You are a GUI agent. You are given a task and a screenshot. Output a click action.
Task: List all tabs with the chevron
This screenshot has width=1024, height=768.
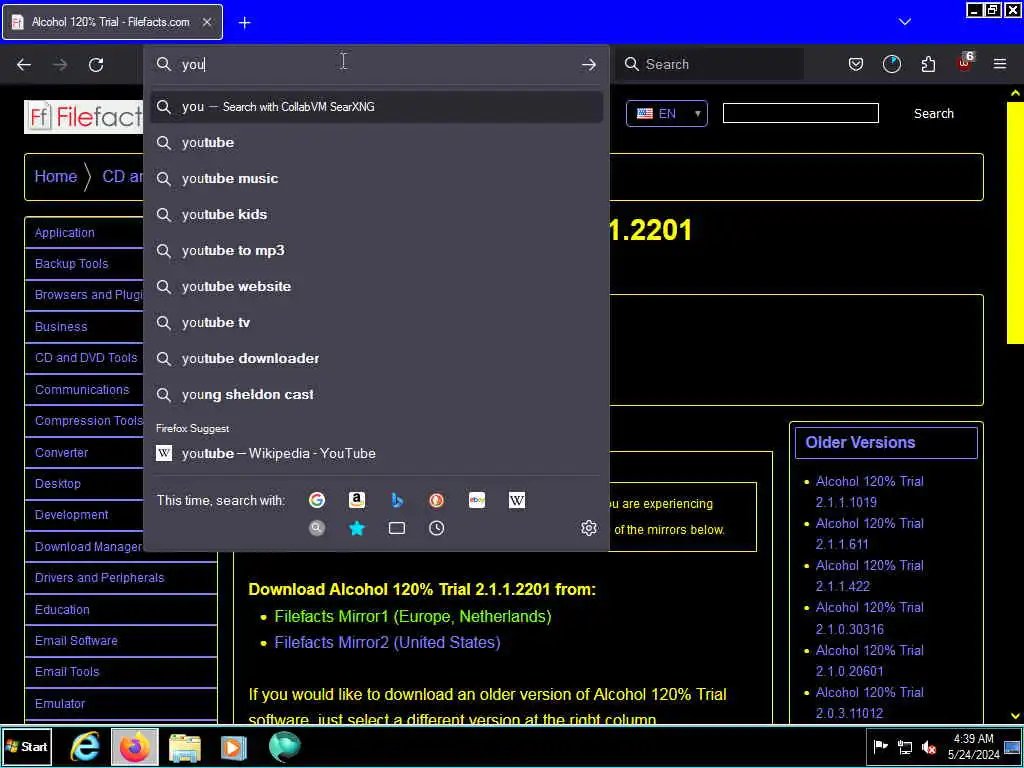pos(904,22)
